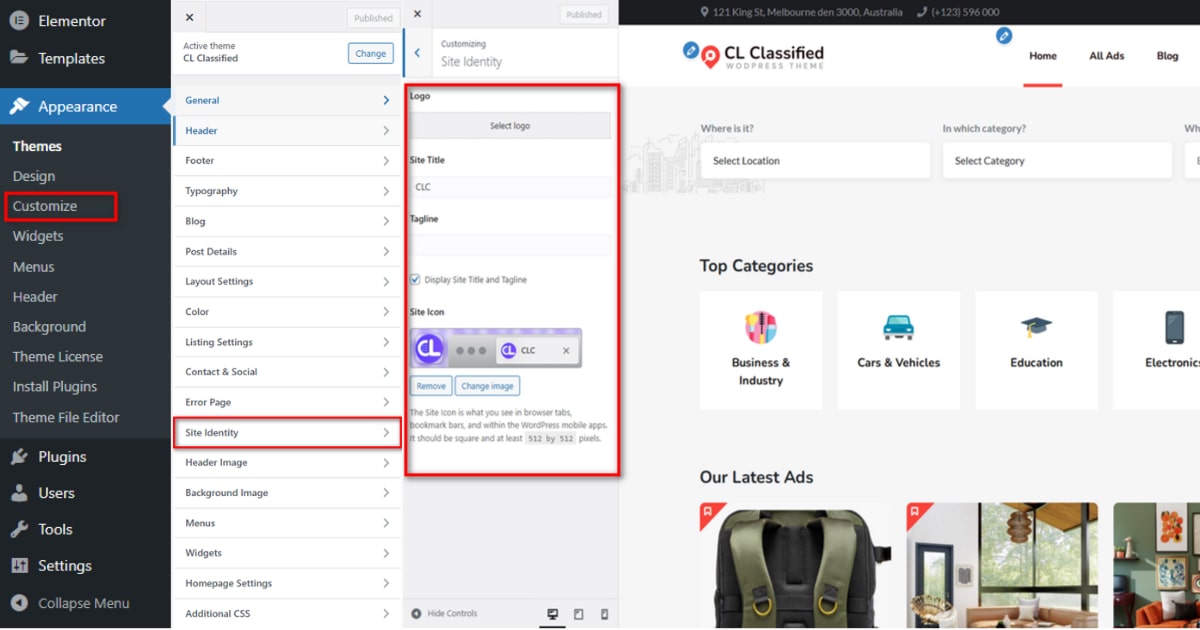Click the Education graduation cap icon

[1036, 327]
